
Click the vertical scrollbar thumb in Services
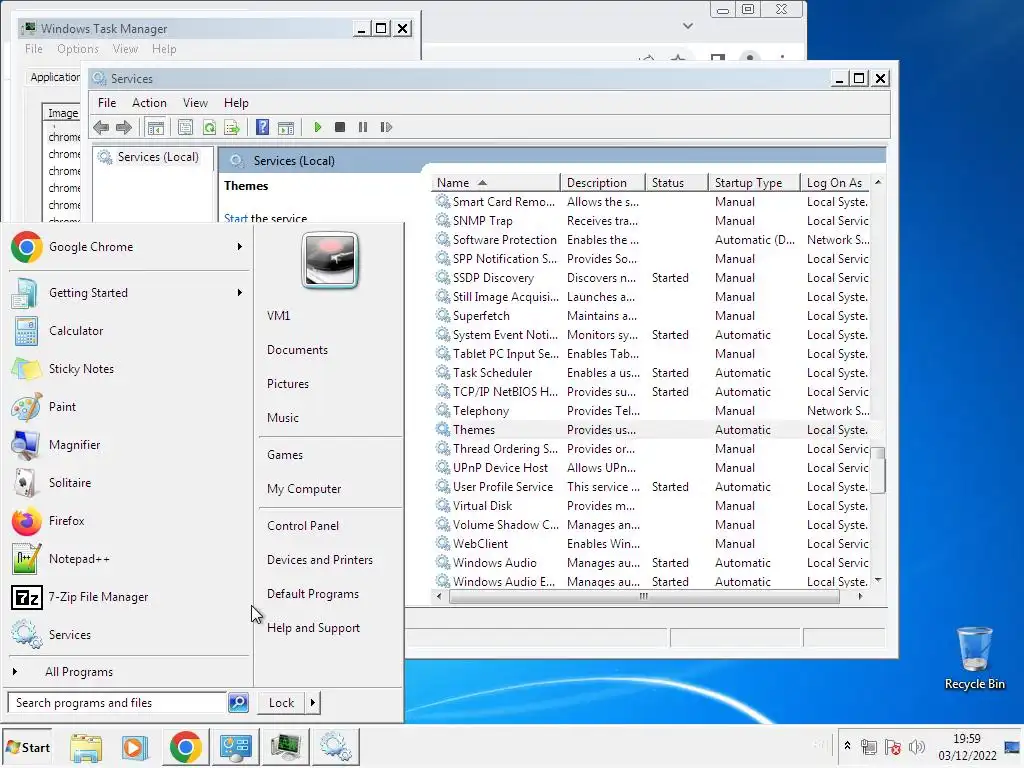coord(878,470)
